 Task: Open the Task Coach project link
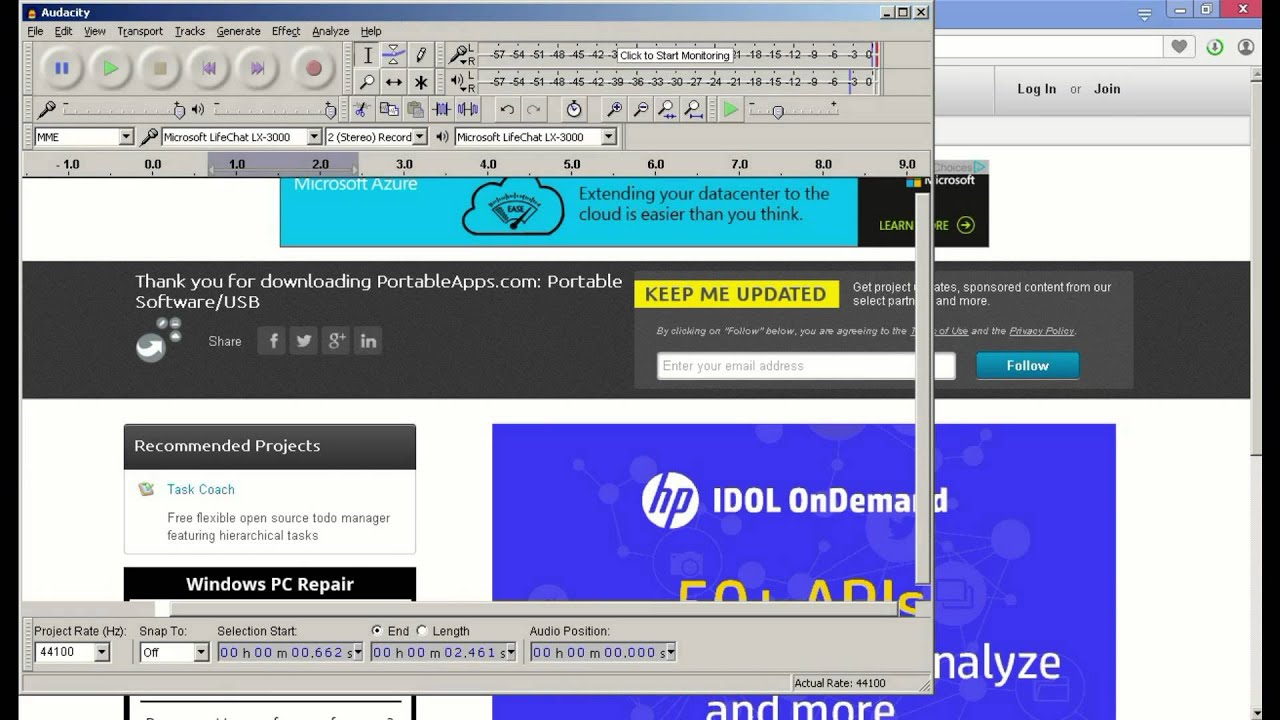[201, 489]
